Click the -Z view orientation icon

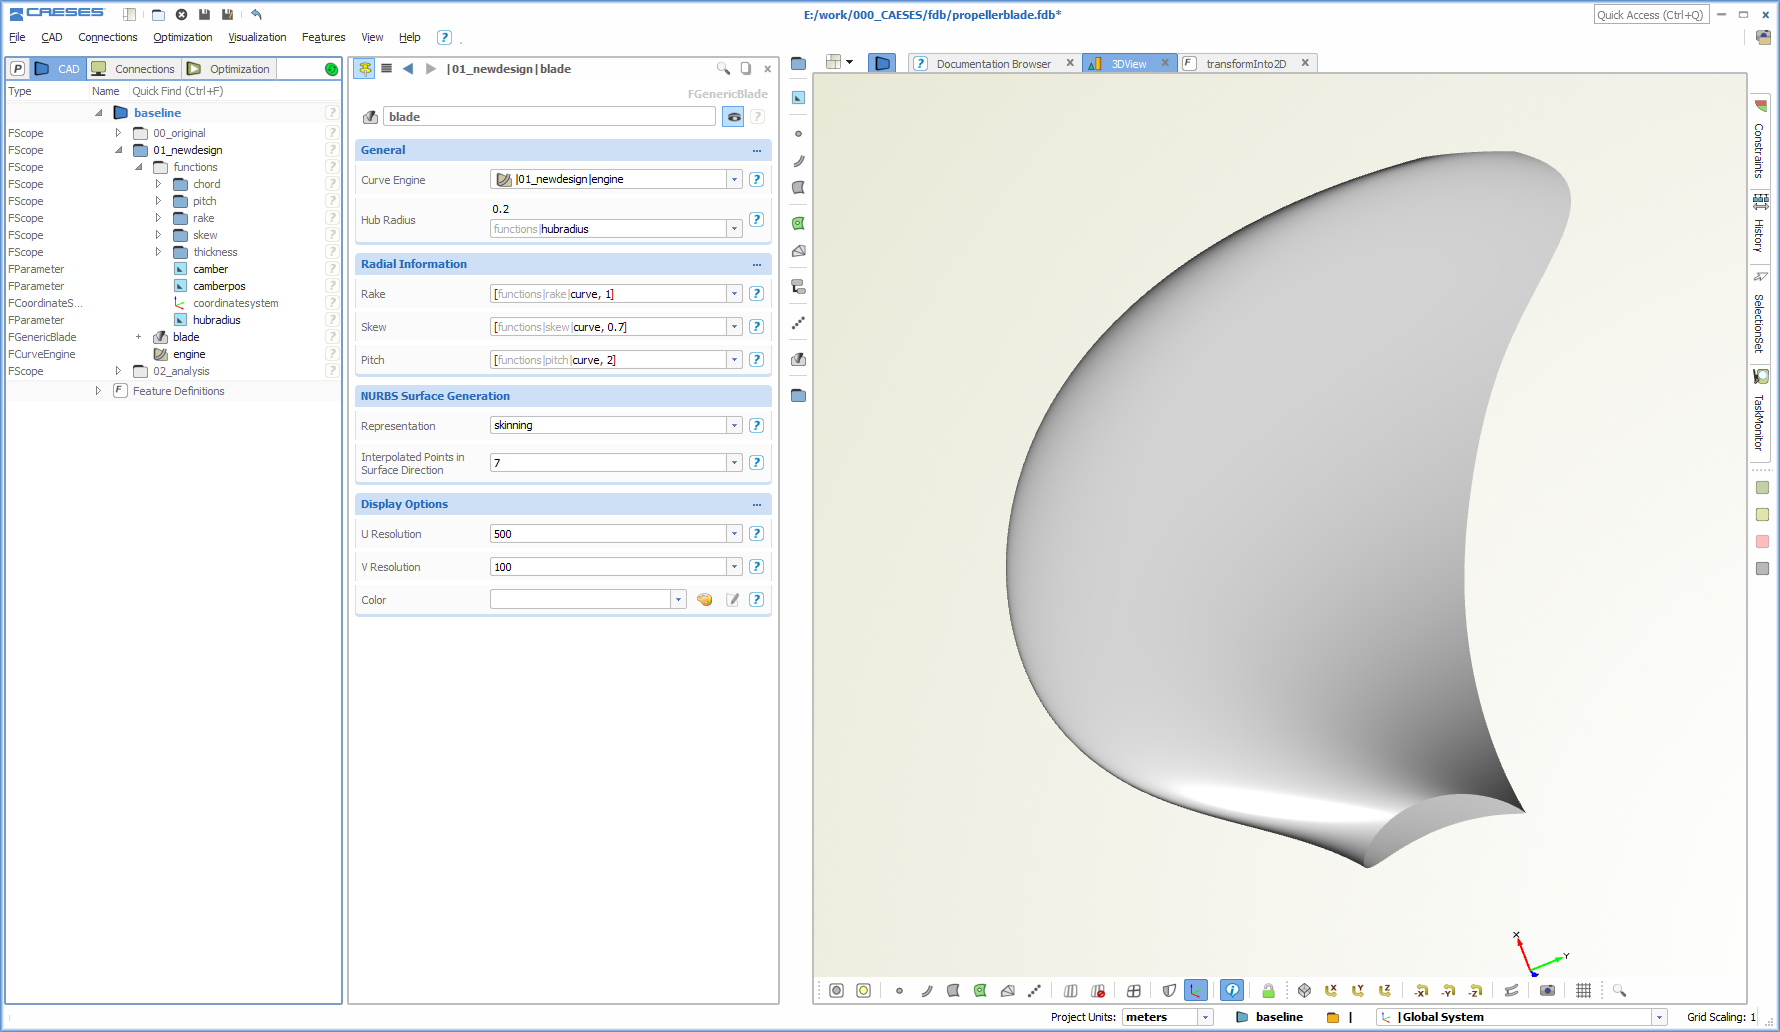click(x=1475, y=990)
